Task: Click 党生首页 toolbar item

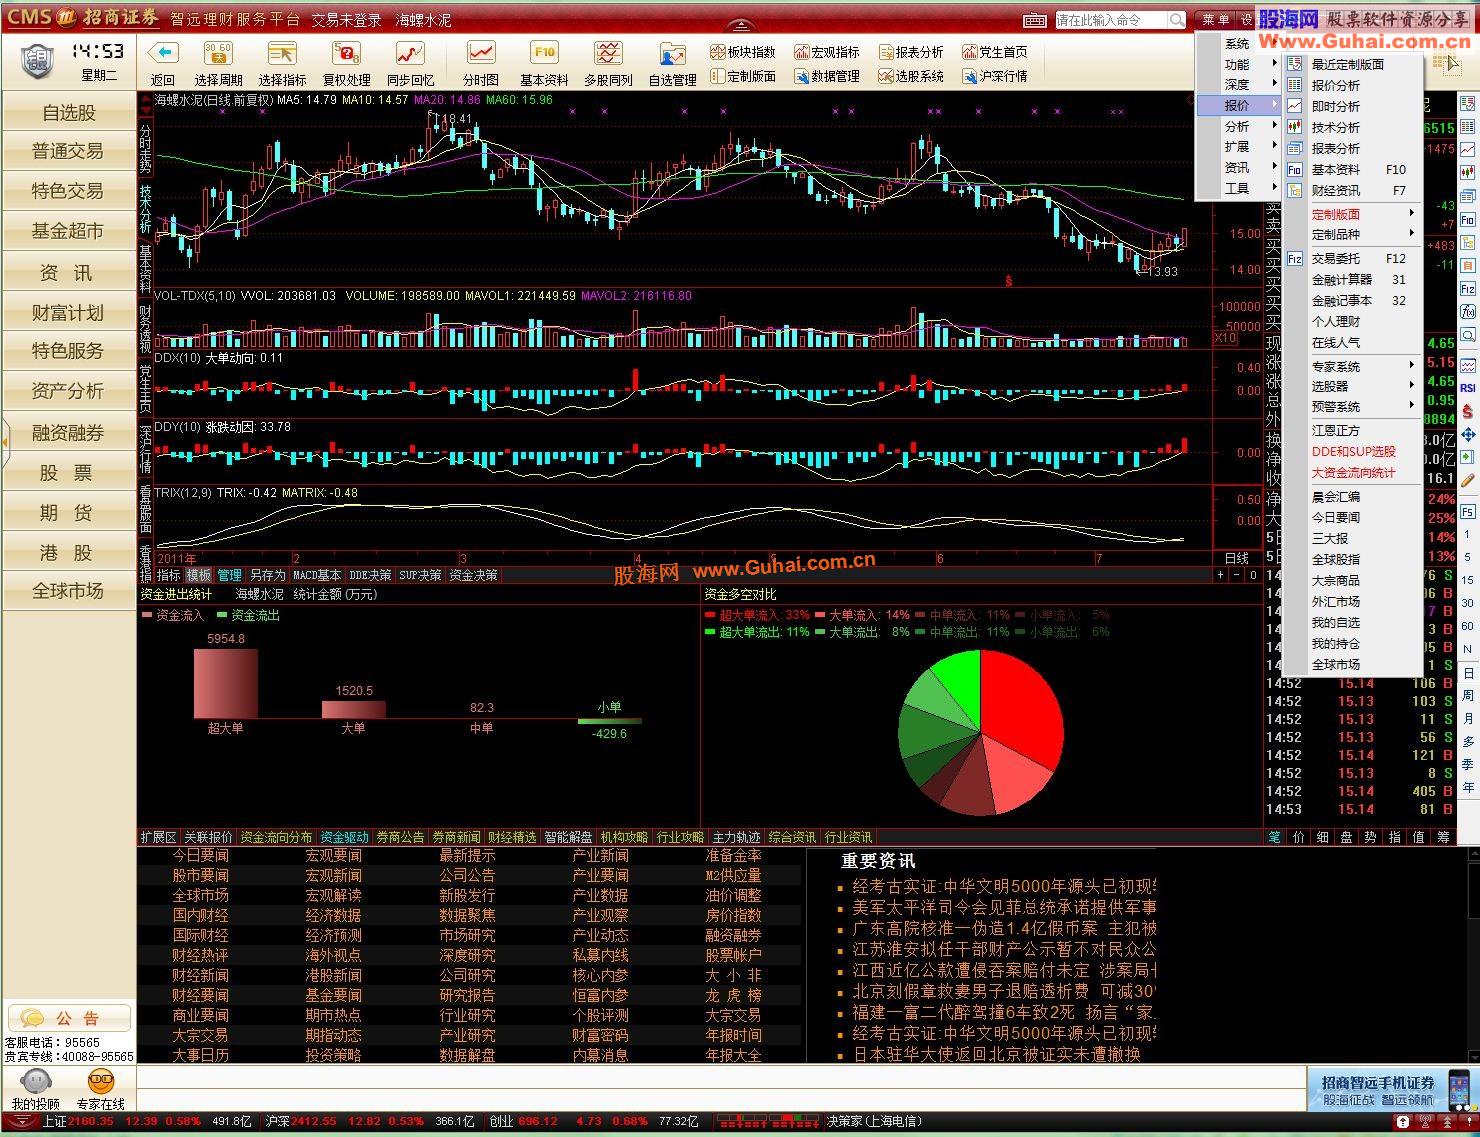Action: [995, 52]
